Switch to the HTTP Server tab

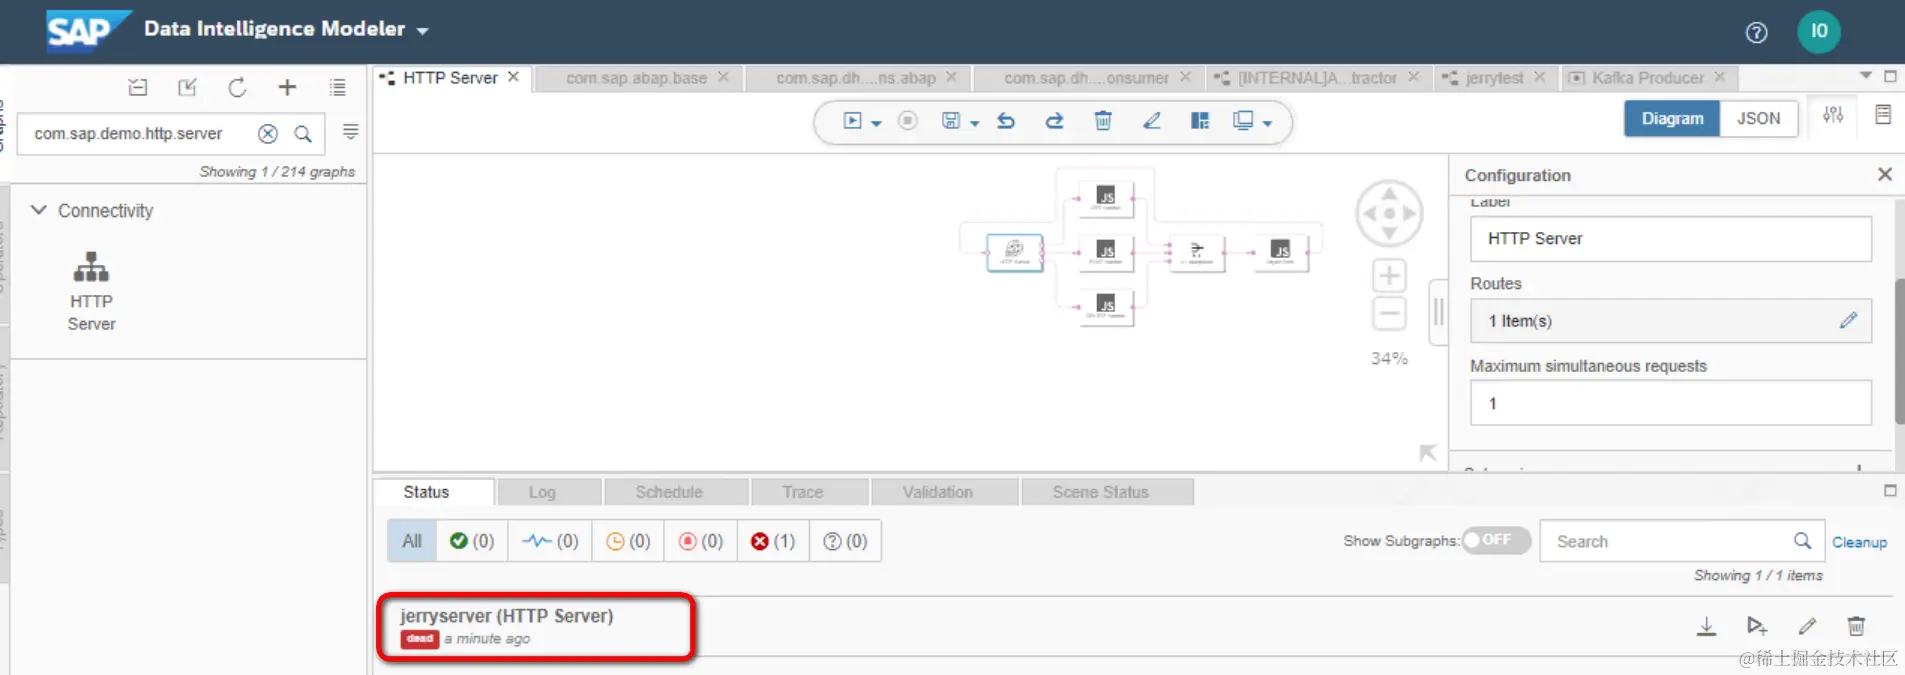[449, 78]
